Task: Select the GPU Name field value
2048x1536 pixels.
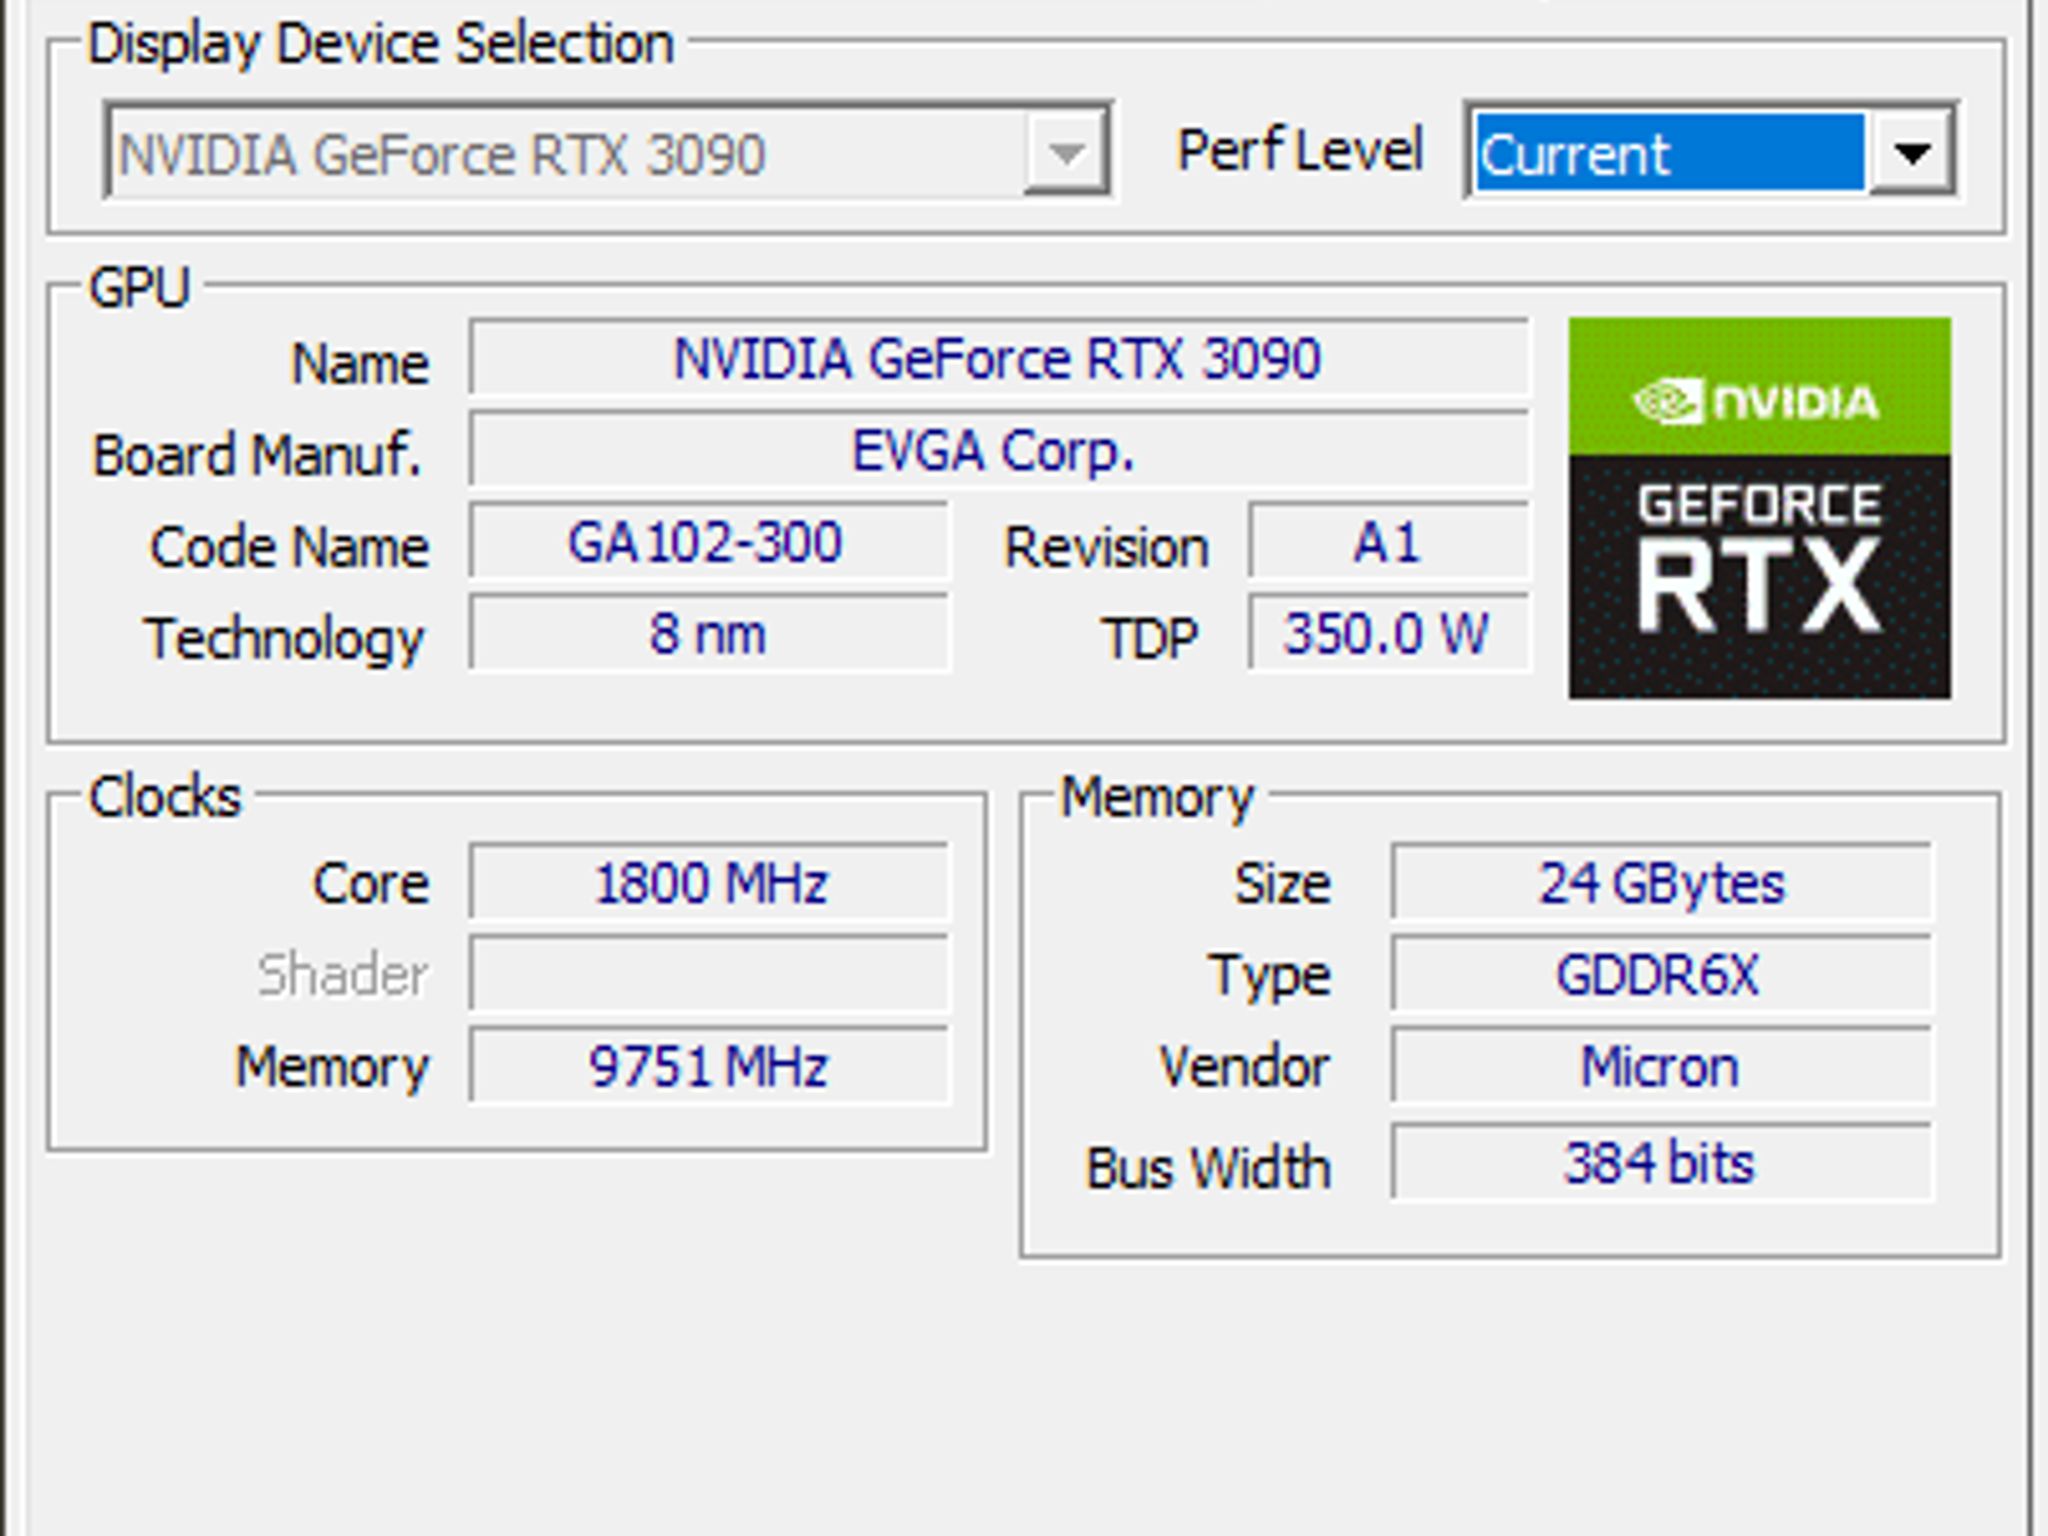Action: (998, 358)
